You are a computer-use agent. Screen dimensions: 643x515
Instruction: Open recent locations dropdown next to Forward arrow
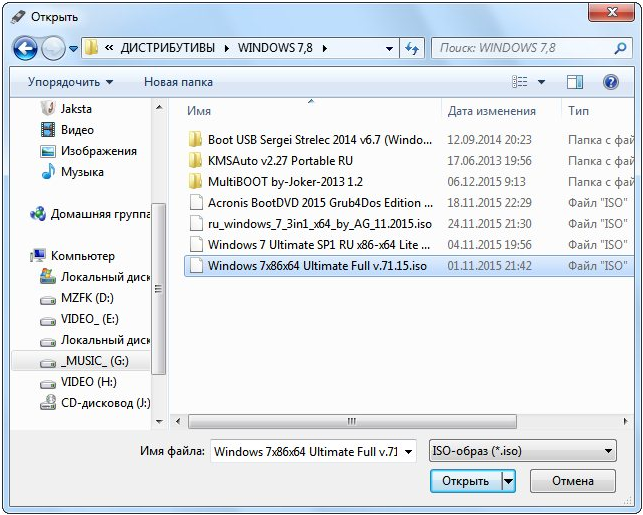point(73,49)
